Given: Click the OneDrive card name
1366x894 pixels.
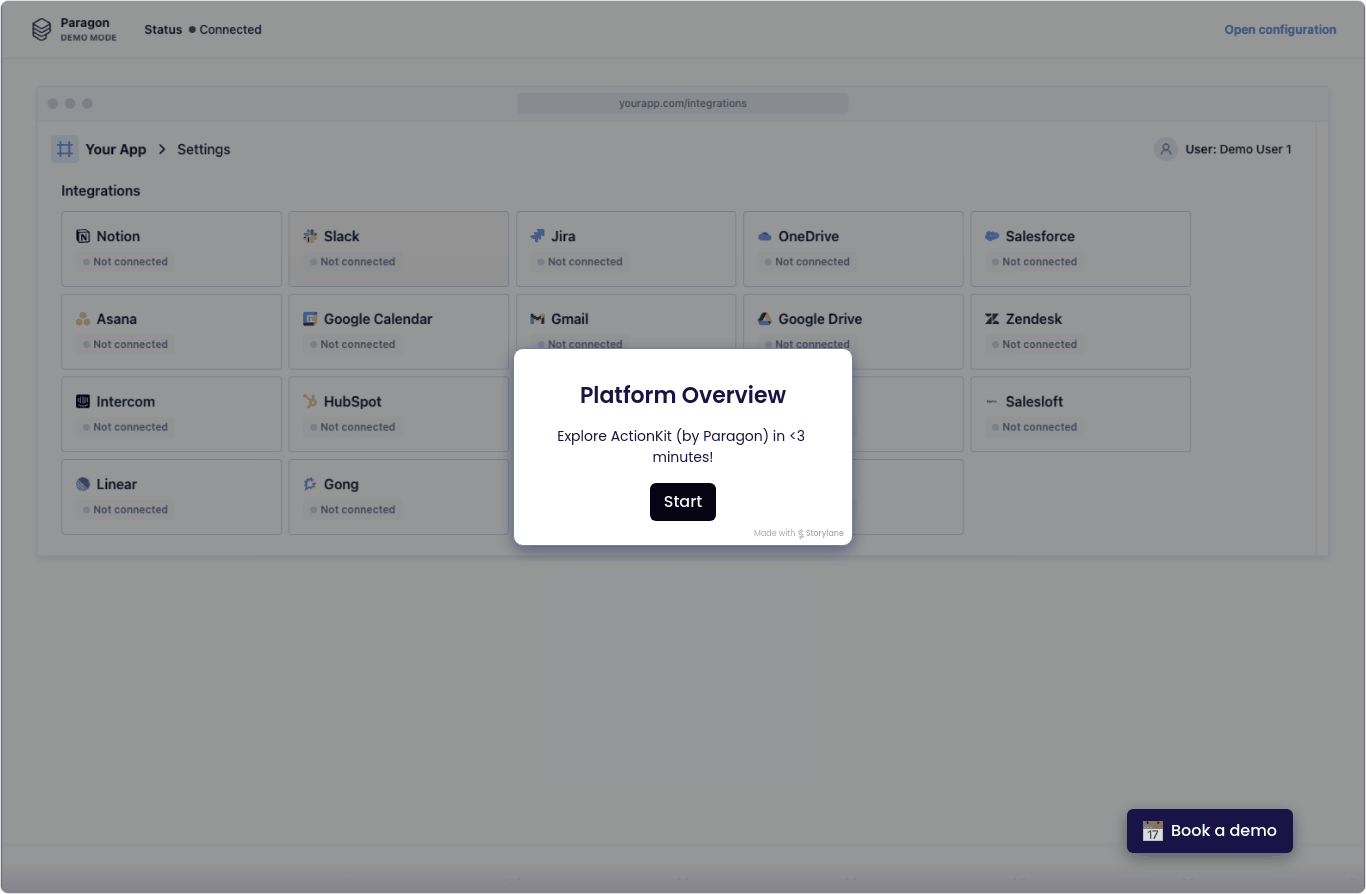Looking at the screenshot, I should click(808, 237).
